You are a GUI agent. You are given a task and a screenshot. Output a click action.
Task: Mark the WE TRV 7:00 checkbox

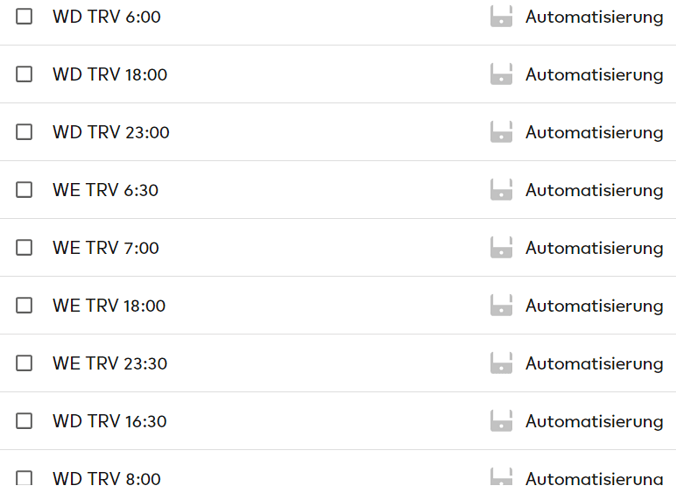24,248
